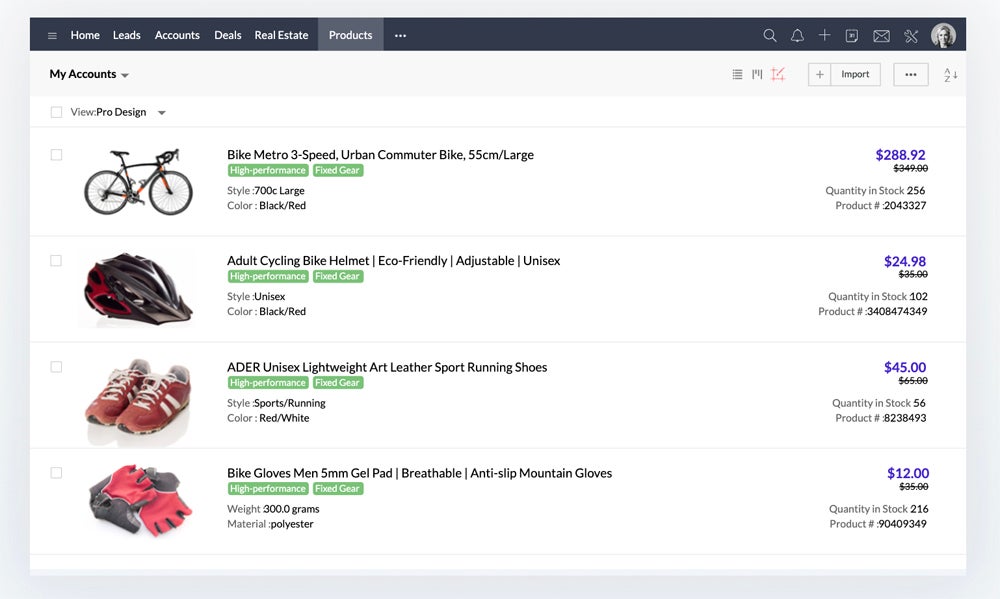The height and width of the screenshot is (599, 1000).
Task: Click product number 3408474349
Action: pos(897,311)
